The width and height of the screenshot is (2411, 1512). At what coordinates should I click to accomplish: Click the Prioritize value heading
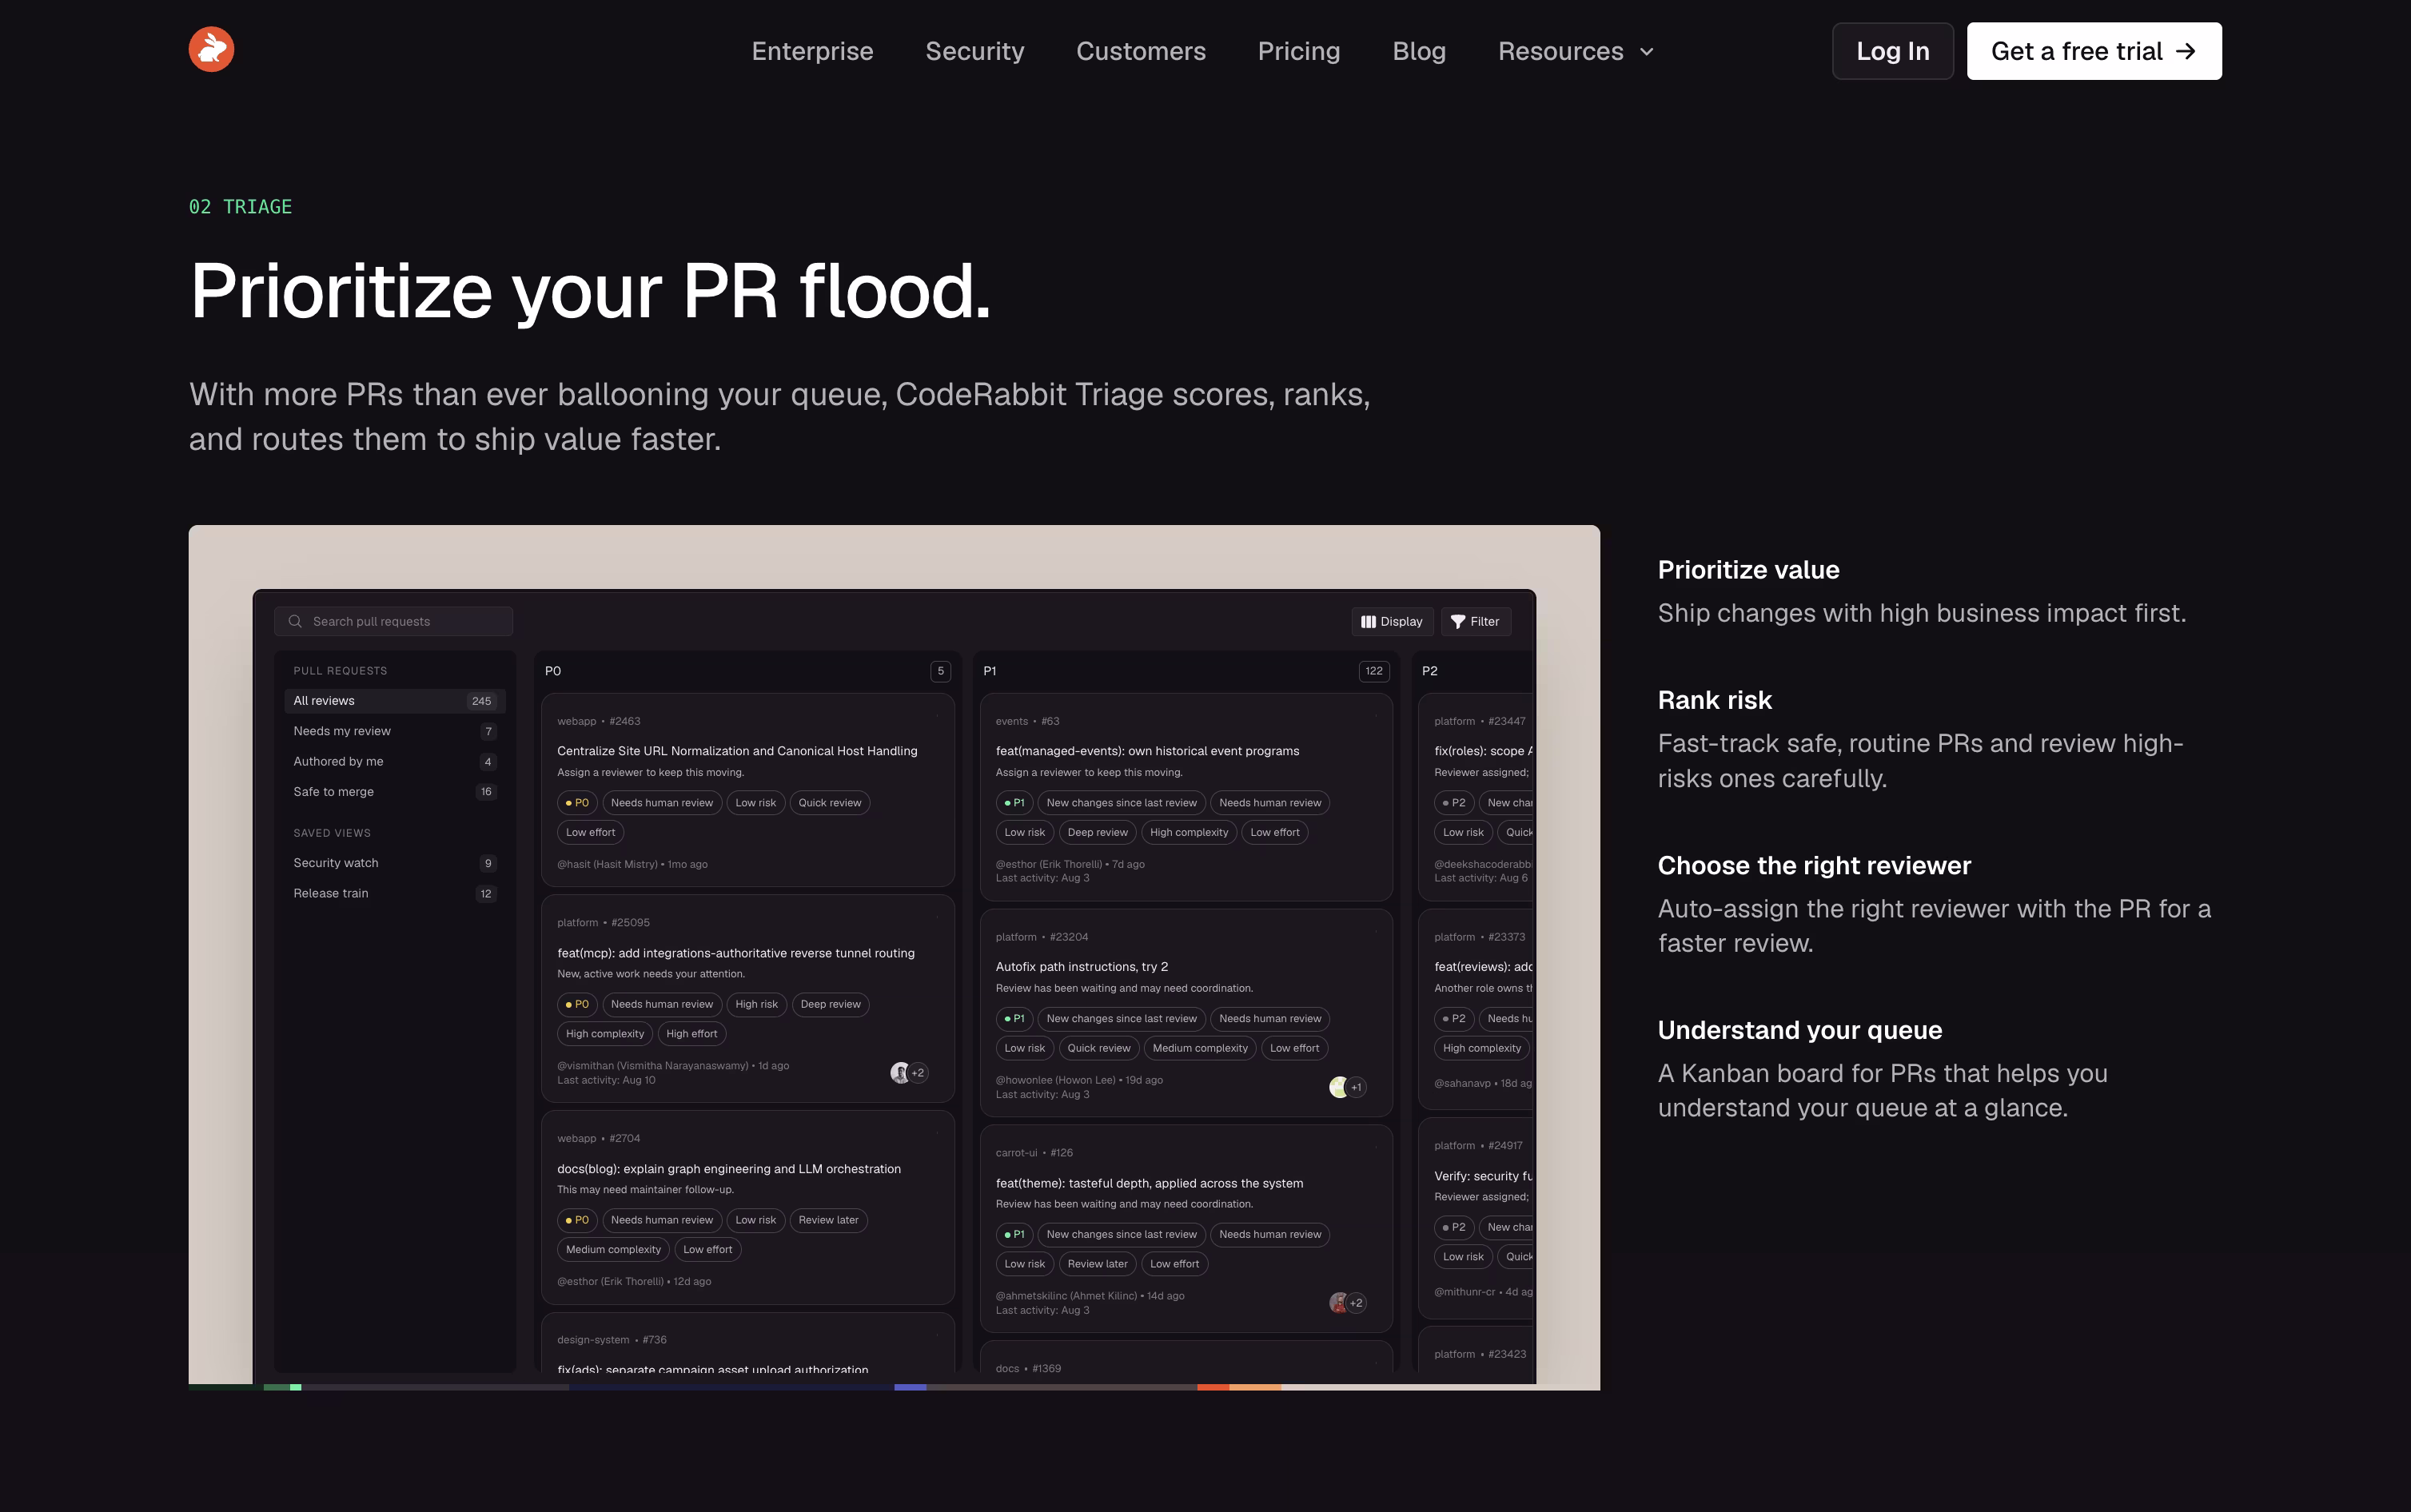[x=1748, y=570]
